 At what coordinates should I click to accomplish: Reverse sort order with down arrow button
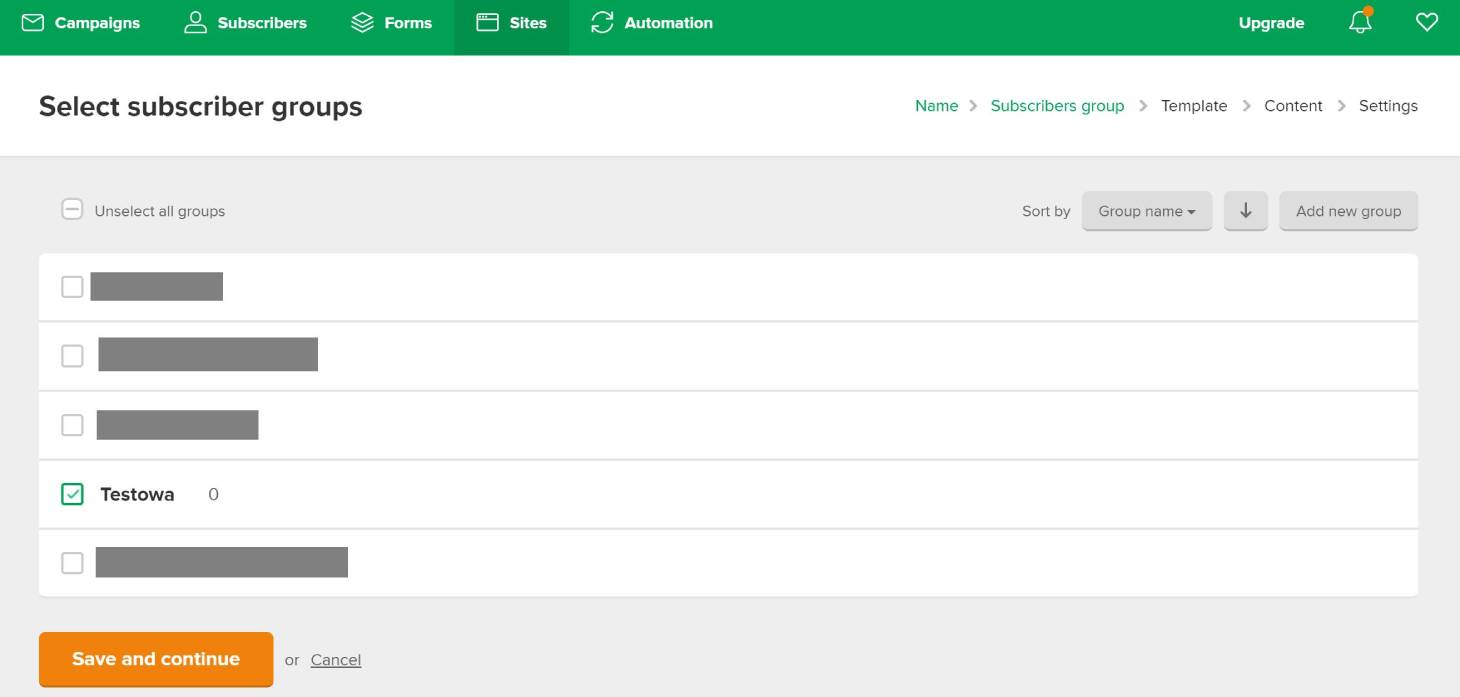1245,211
